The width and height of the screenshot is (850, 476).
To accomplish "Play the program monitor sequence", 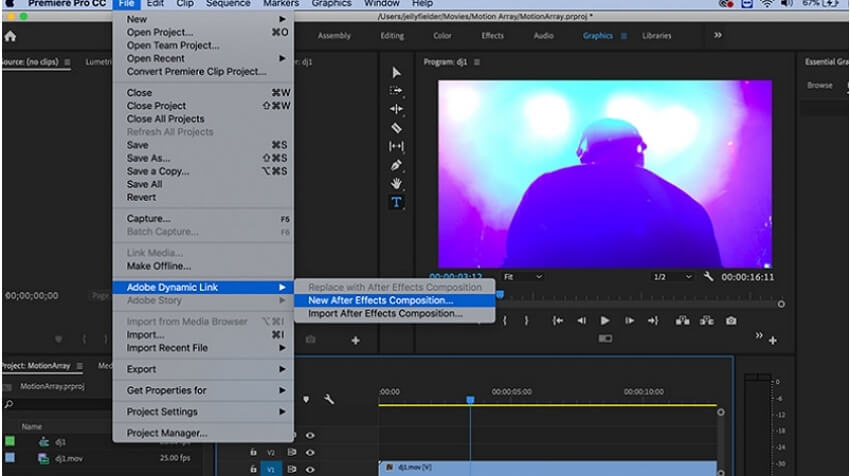I will click(x=605, y=321).
